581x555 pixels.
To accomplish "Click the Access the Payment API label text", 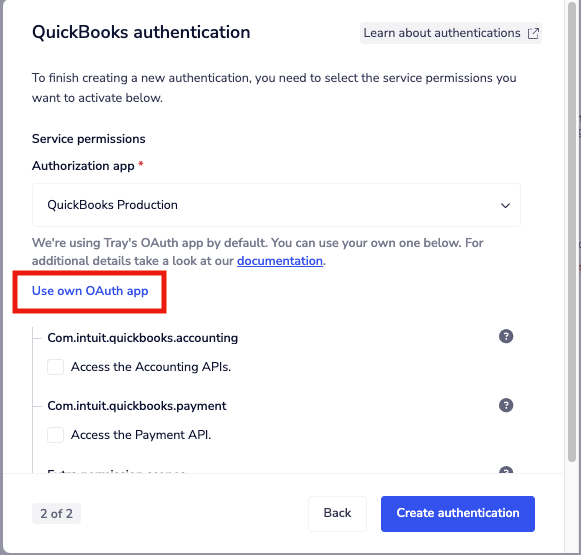I will click(141, 435).
